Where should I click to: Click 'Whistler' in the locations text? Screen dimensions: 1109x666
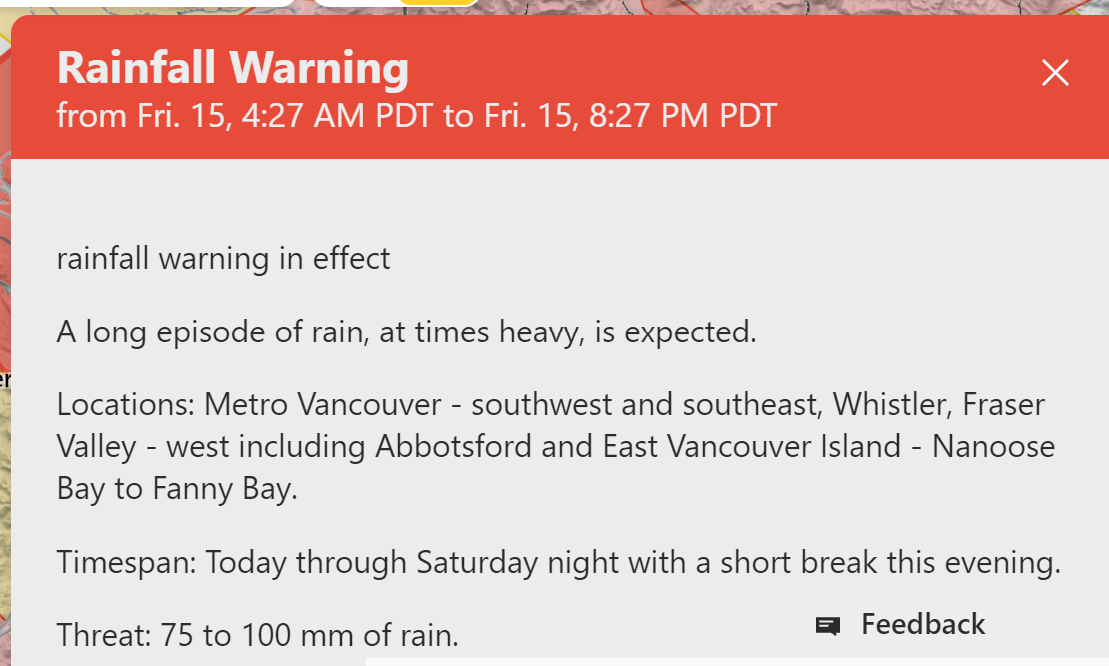click(x=891, y=405)
